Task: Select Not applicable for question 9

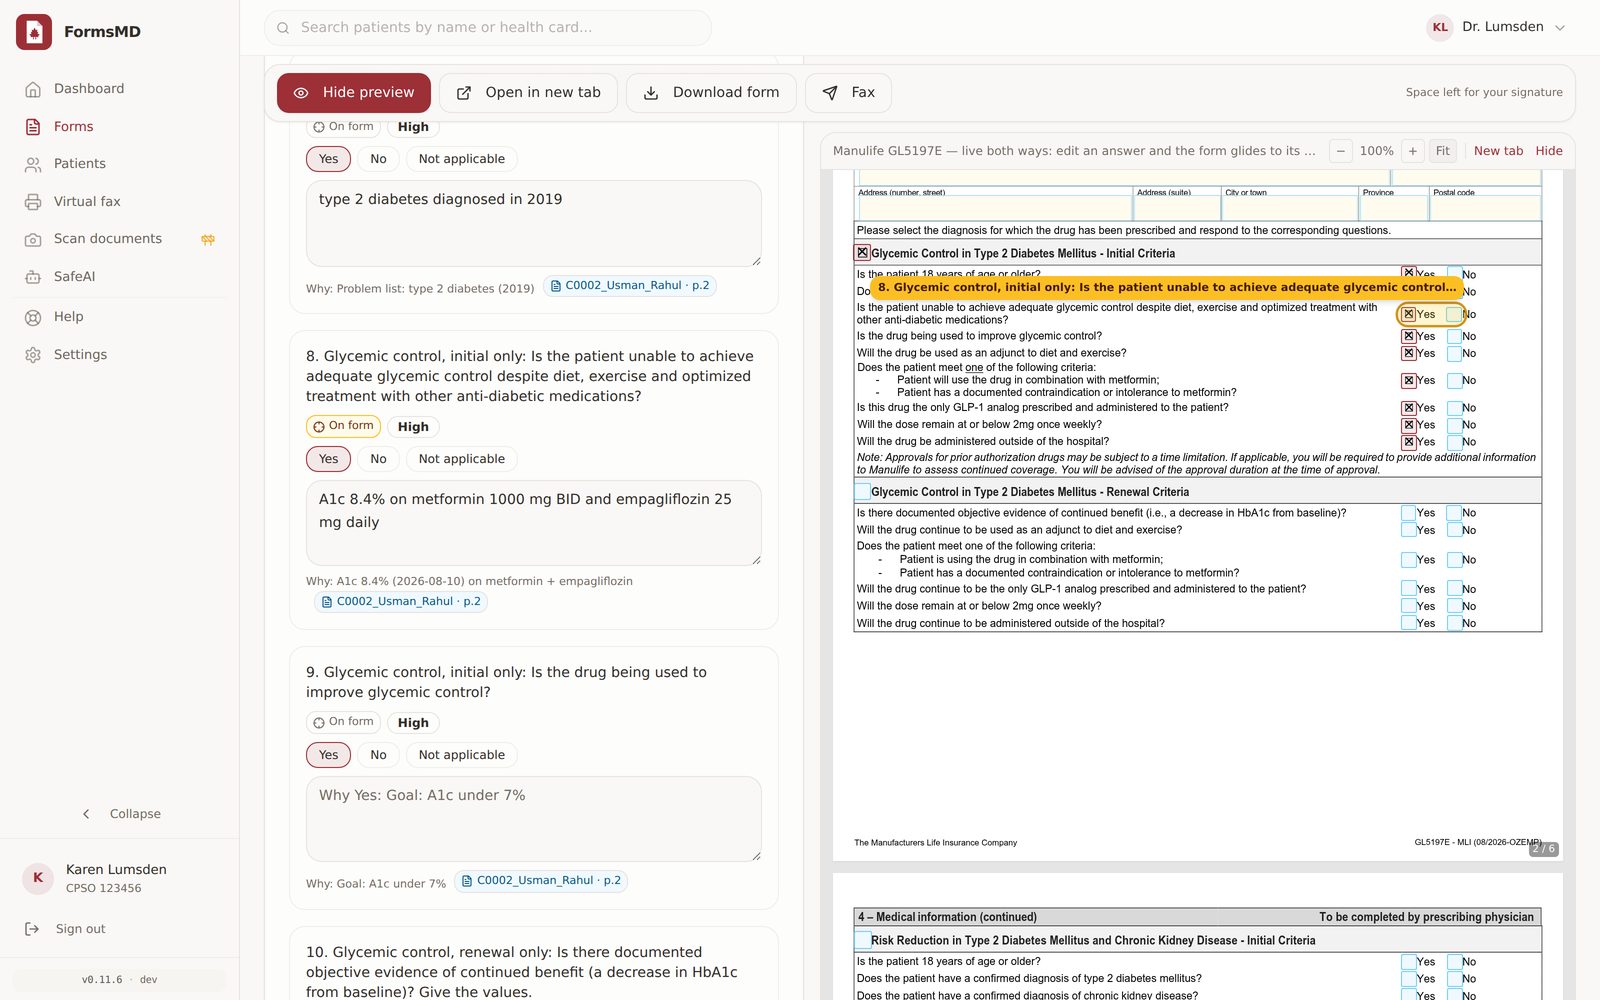Action: pyautogui.click(x=461, y=755)
